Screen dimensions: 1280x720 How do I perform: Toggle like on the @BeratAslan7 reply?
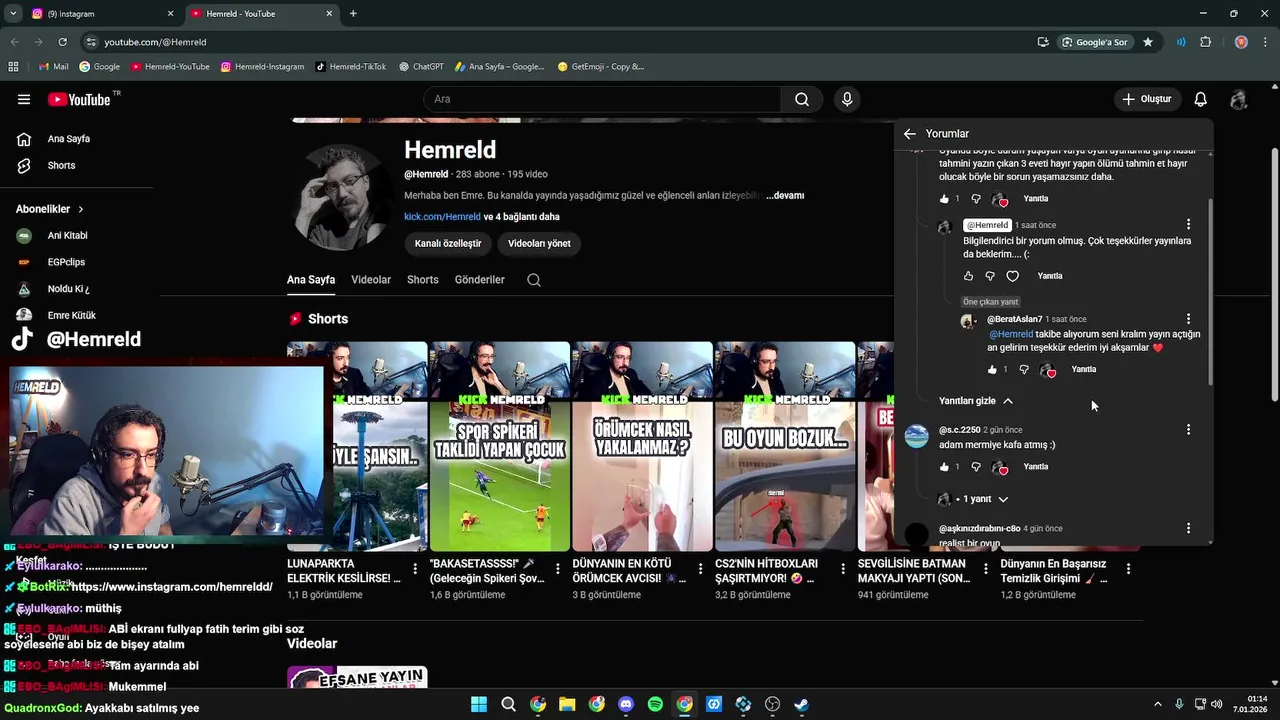pos(992,369)
